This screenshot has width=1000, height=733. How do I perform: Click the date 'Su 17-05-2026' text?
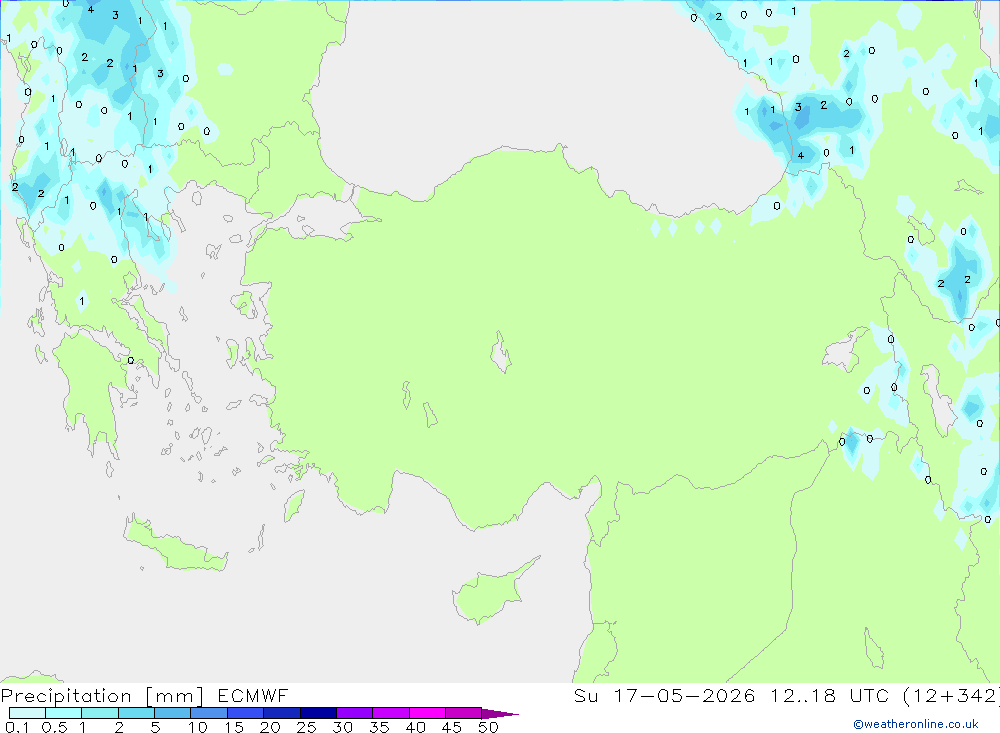(665, 695)
